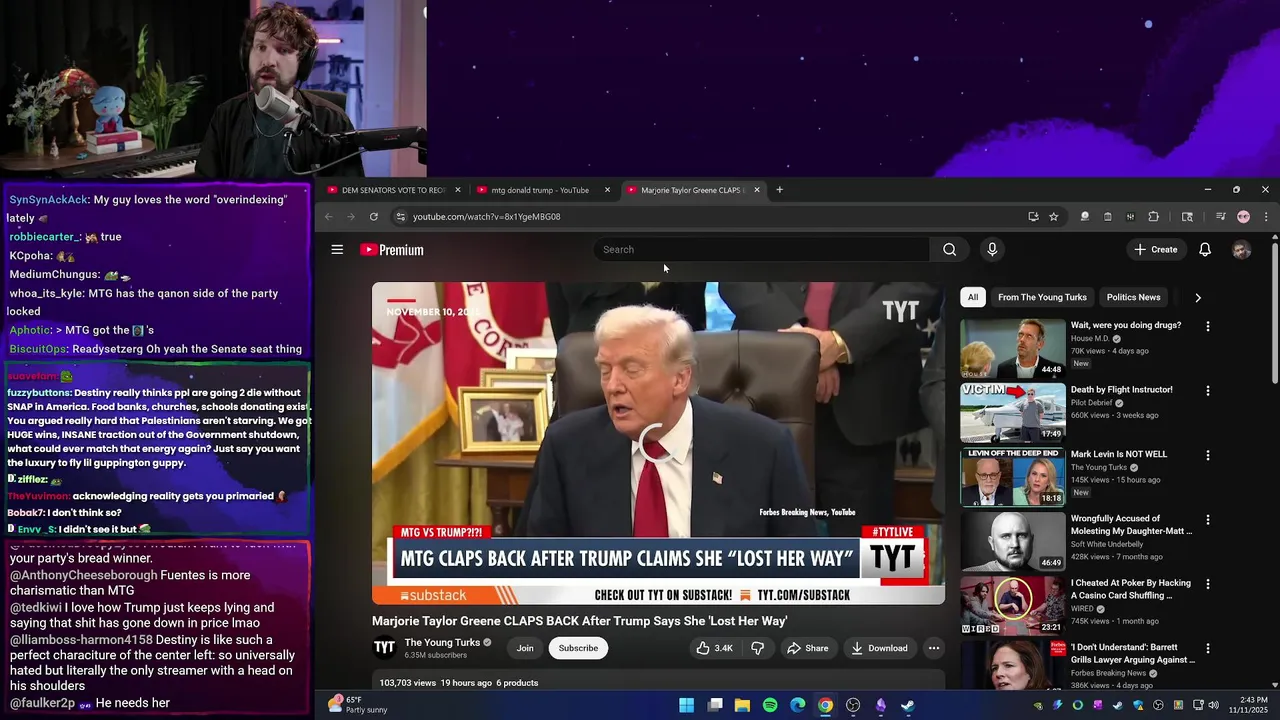Click the Download button
Image resolution: width=1280 pixels, height=720 pixels.
880,648
